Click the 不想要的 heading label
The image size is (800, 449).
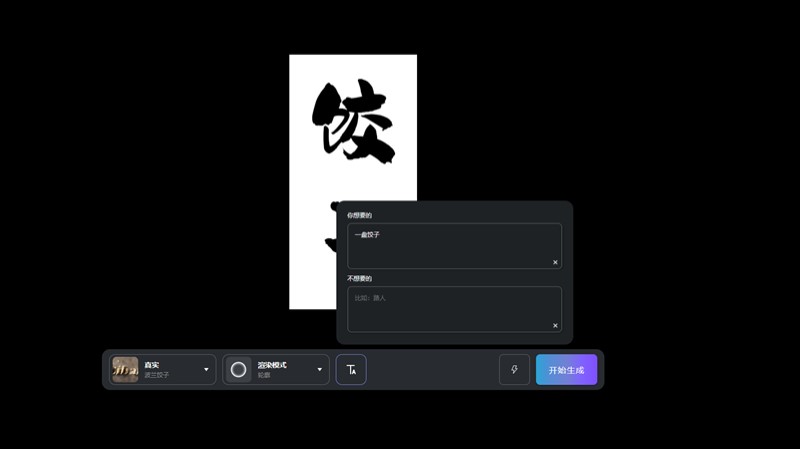click(x=359, y=278)
